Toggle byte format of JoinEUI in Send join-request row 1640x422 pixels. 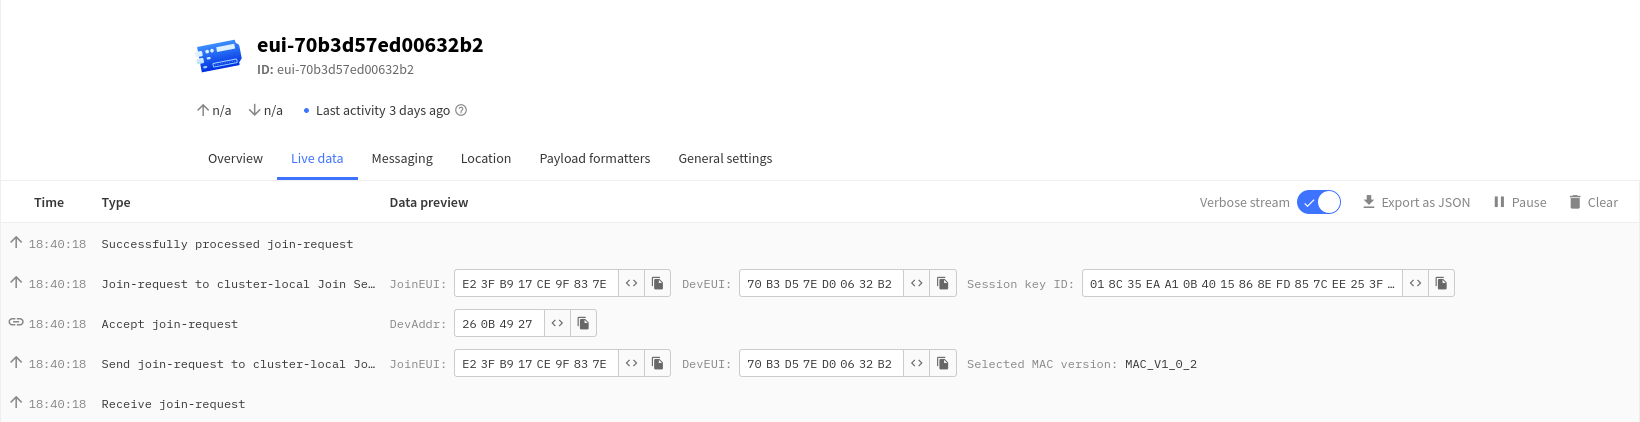click(631, 364)
